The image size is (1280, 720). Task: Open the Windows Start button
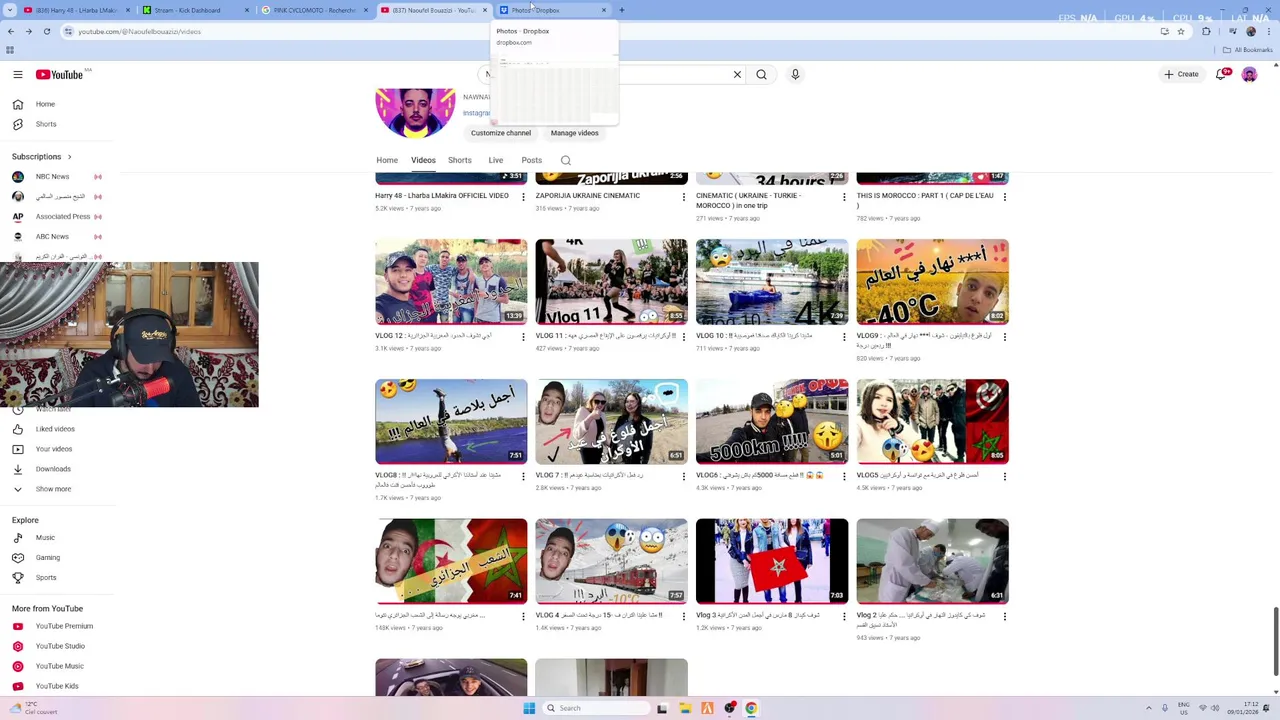tap(529, 708)
